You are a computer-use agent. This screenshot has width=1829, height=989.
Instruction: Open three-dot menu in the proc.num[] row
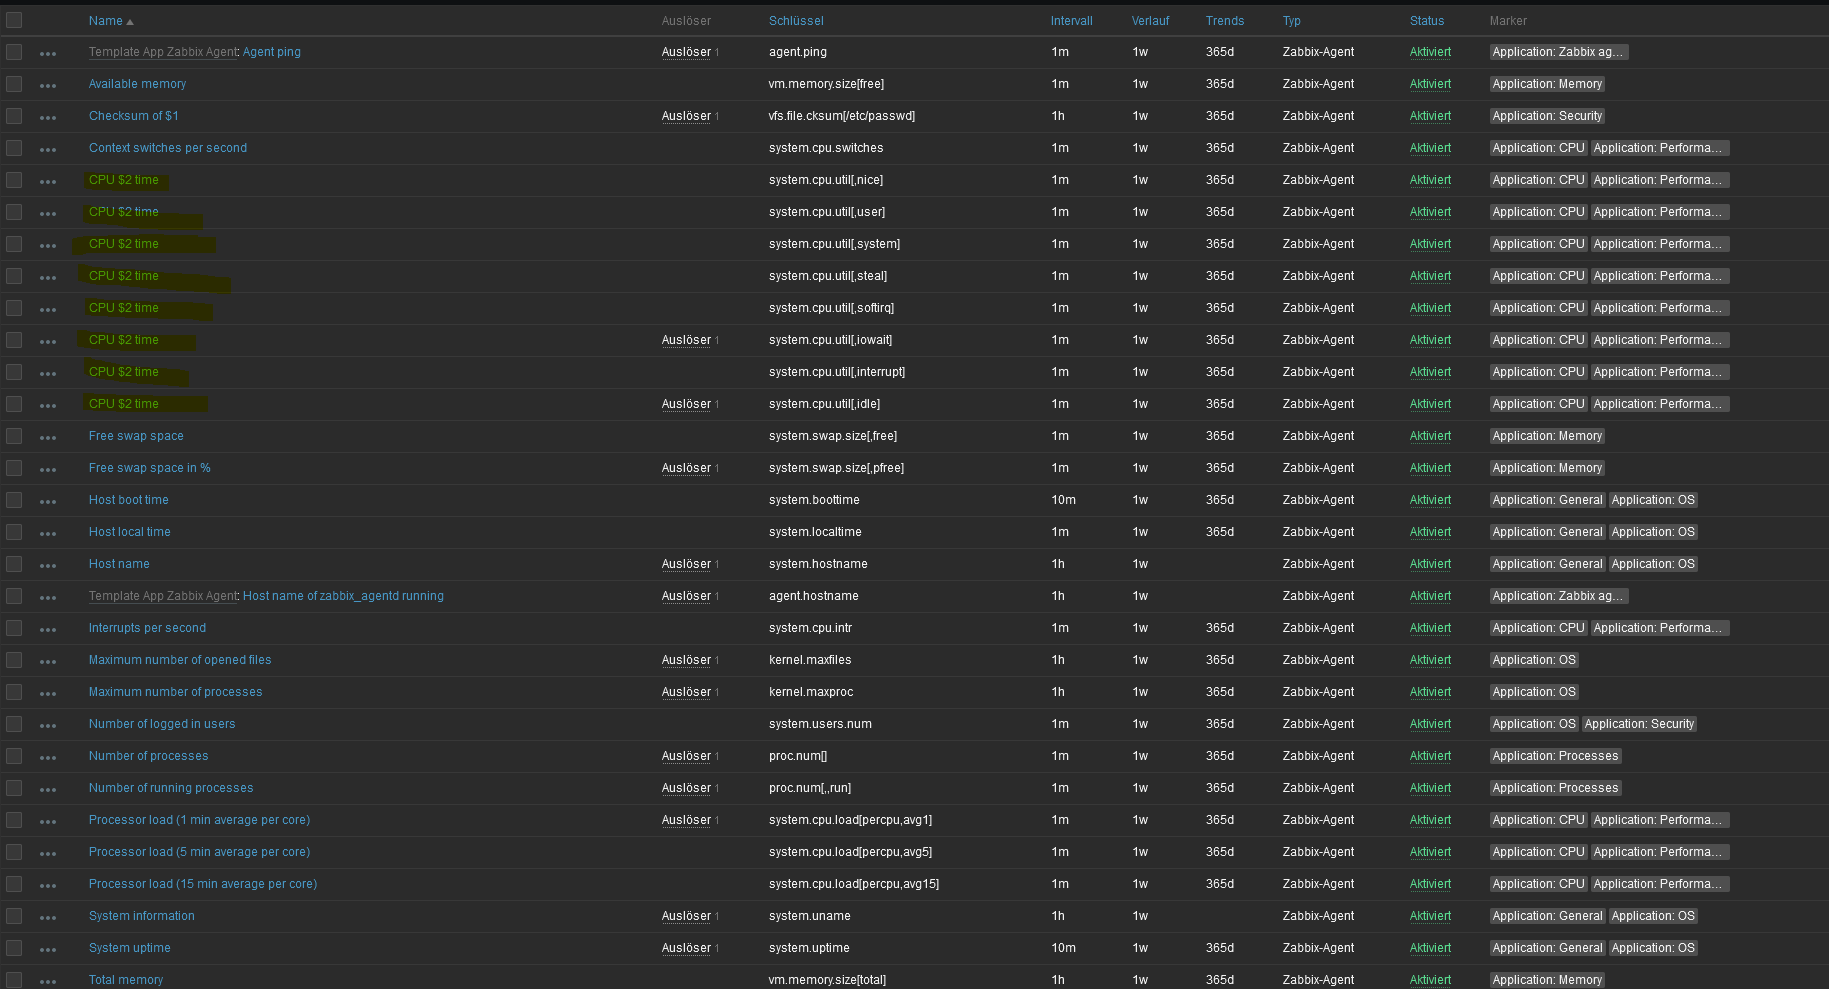point(48,757)
